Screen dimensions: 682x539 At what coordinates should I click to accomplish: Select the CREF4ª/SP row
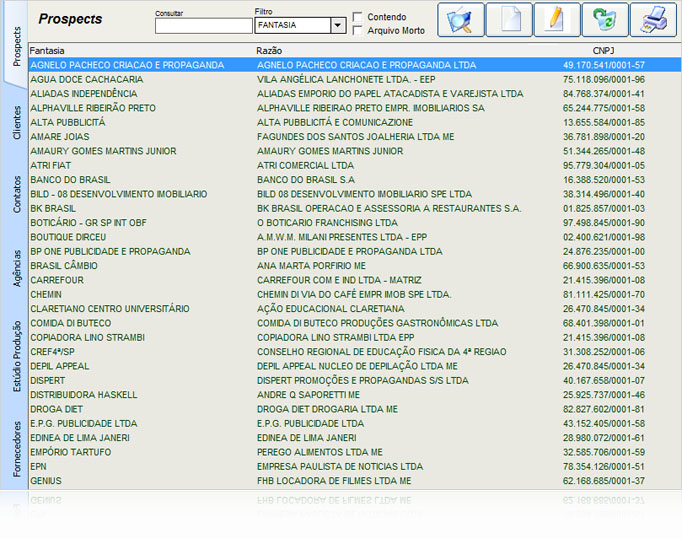click(354, 352)
